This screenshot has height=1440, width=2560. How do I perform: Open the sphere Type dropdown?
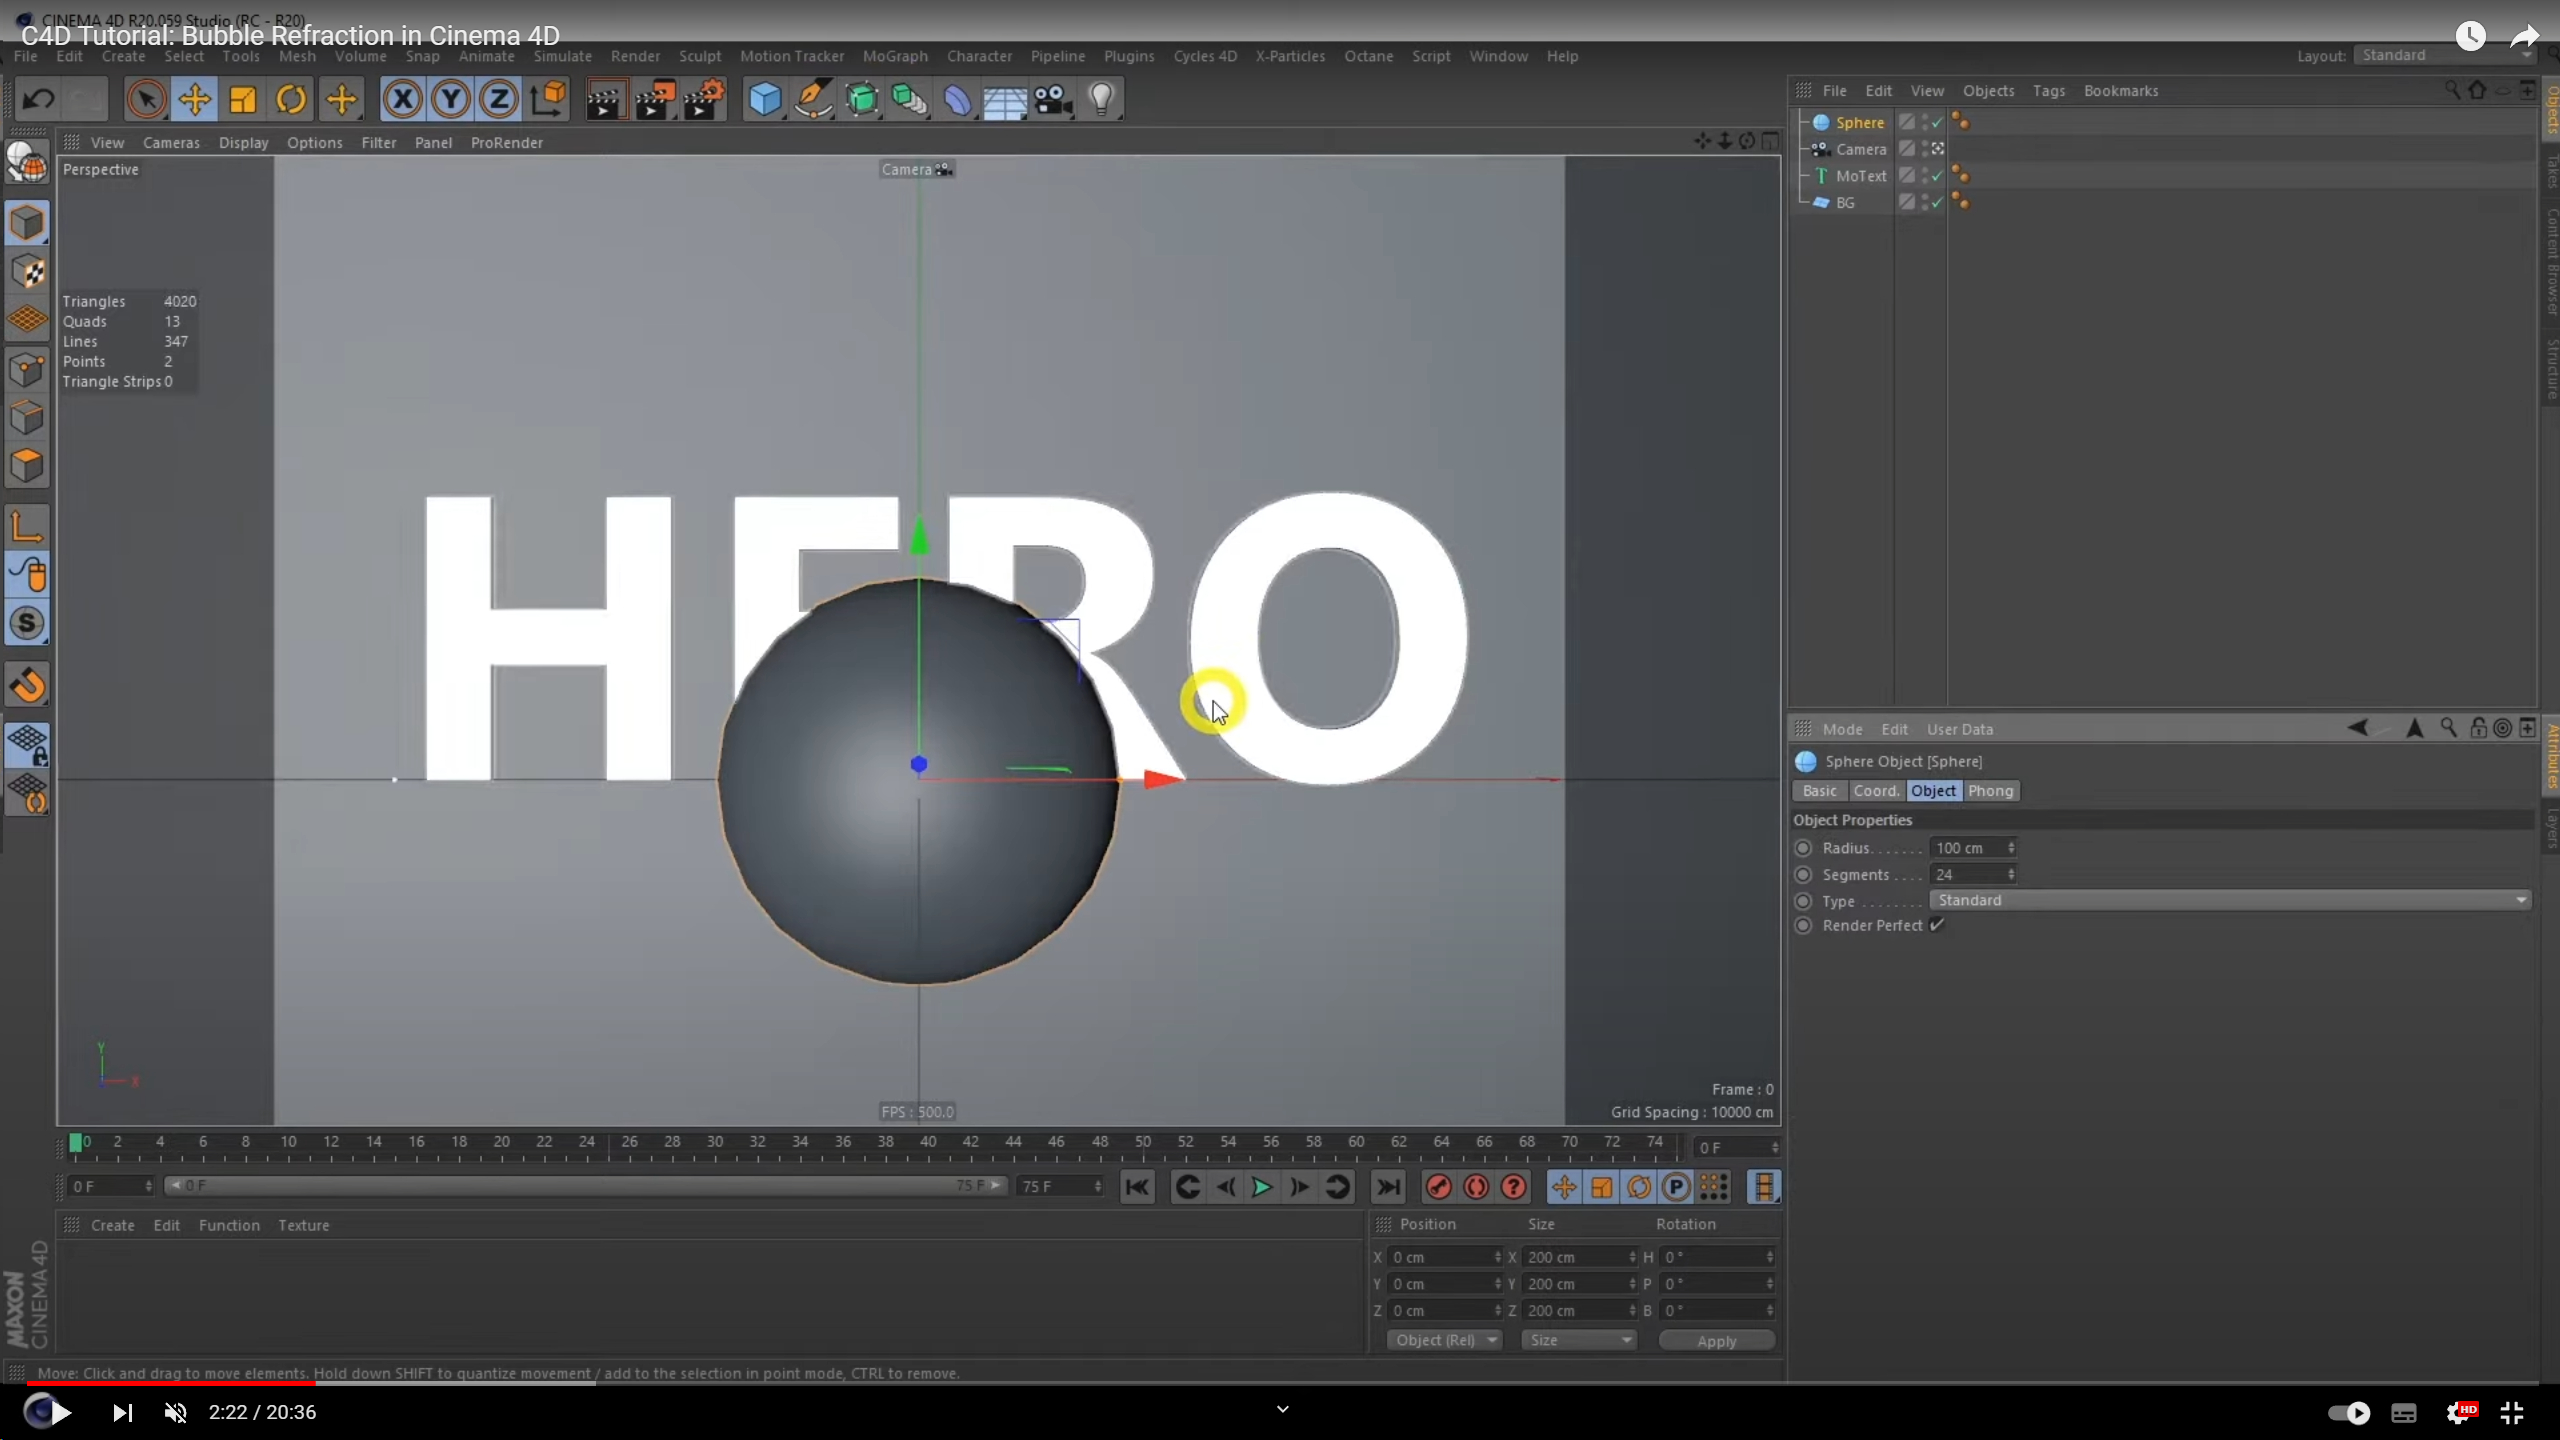pos(2231,900)
